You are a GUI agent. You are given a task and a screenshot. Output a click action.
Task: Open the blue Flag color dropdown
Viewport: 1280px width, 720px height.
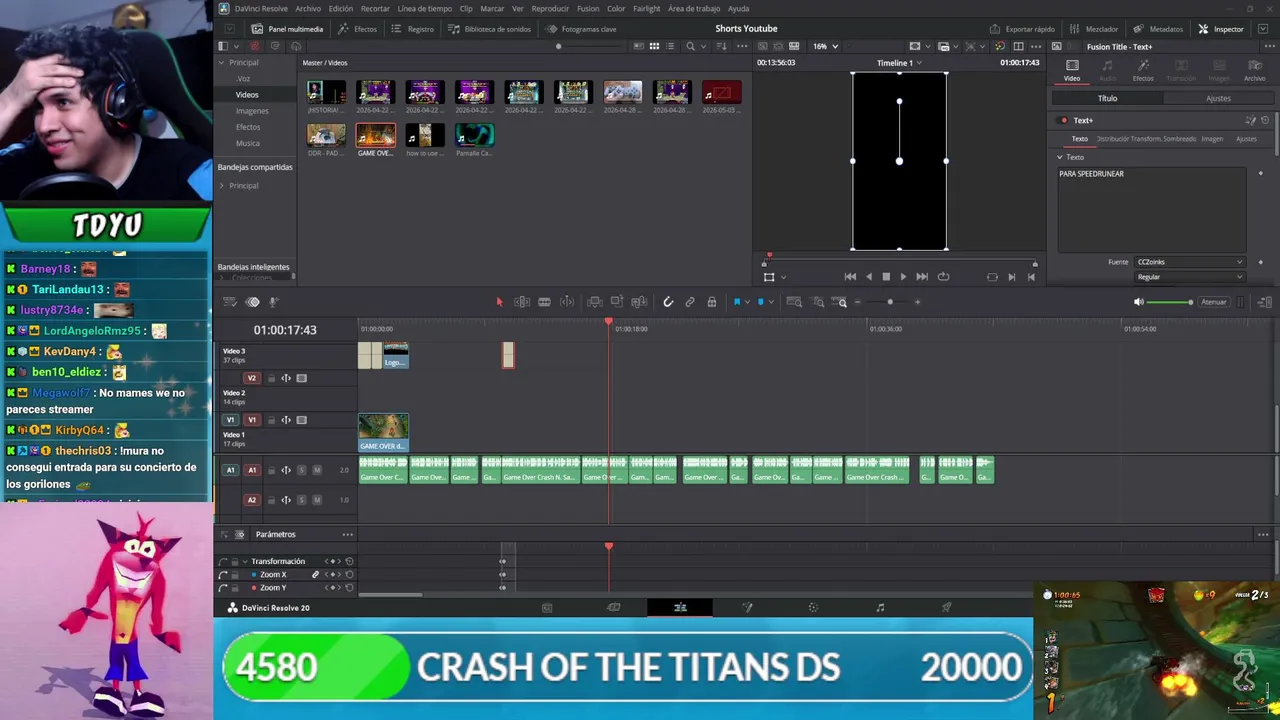[x=746, y=302]
